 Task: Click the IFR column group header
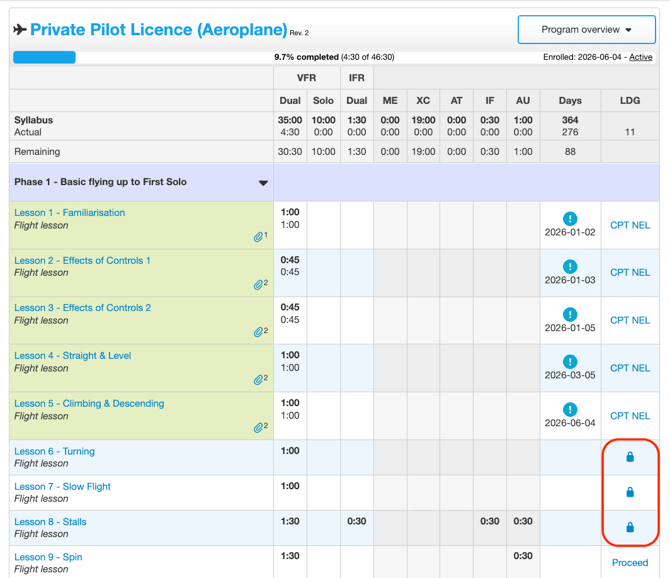coord(356,78)
